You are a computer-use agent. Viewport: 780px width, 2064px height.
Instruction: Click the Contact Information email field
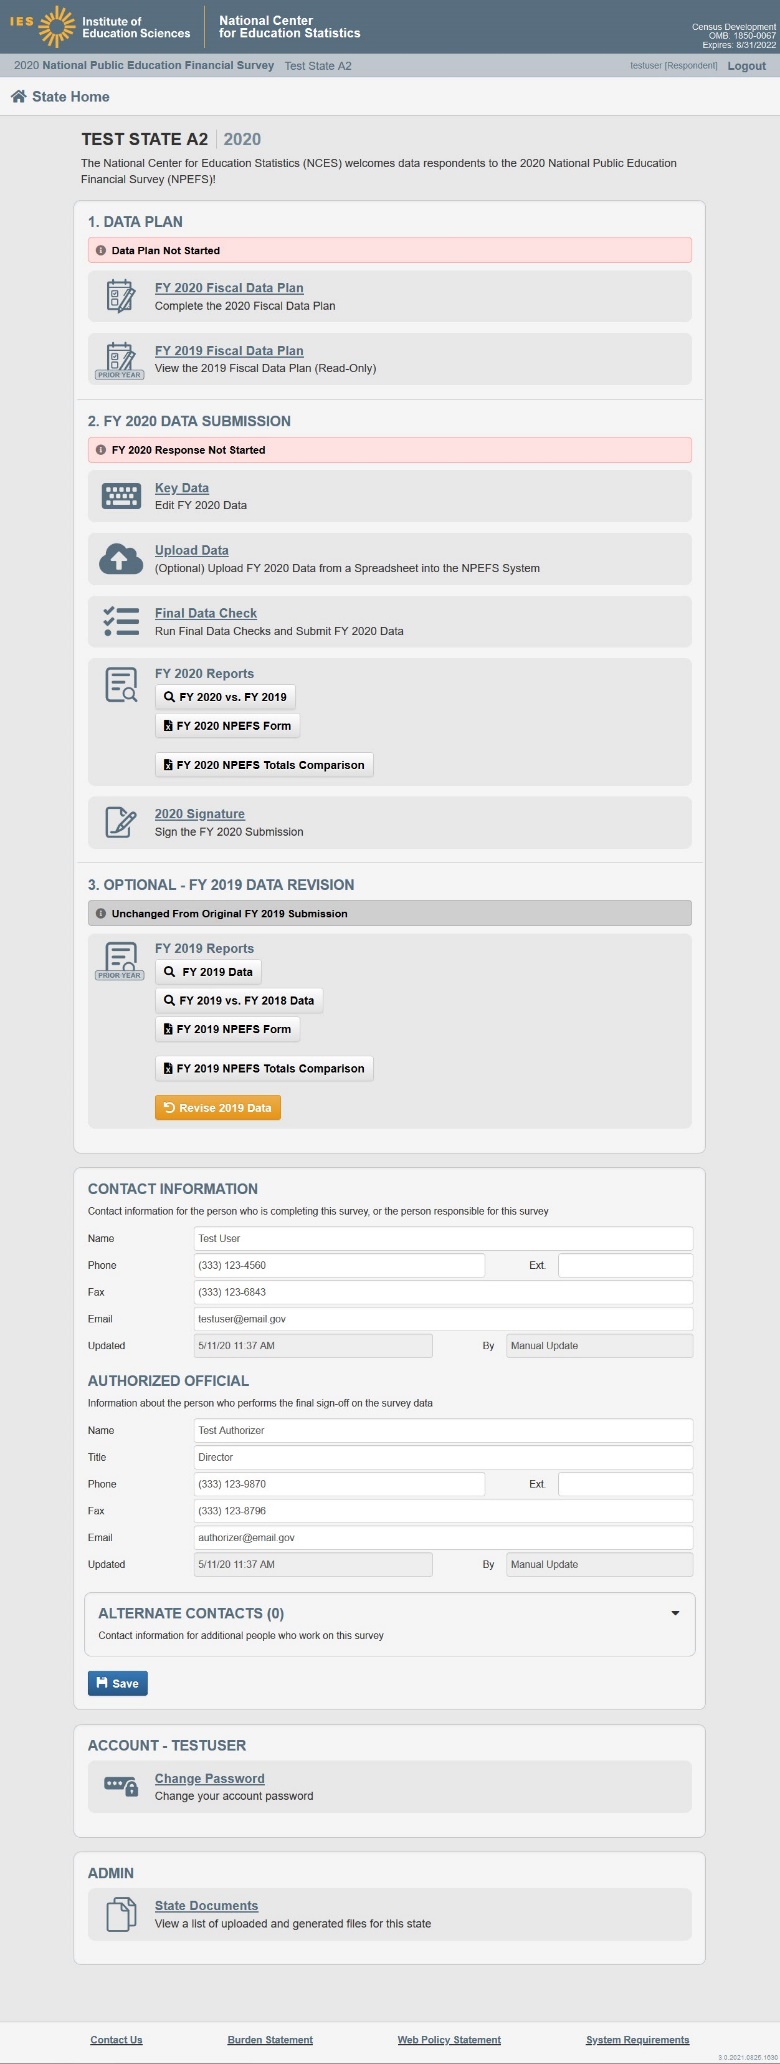[x=443, y=1319]
